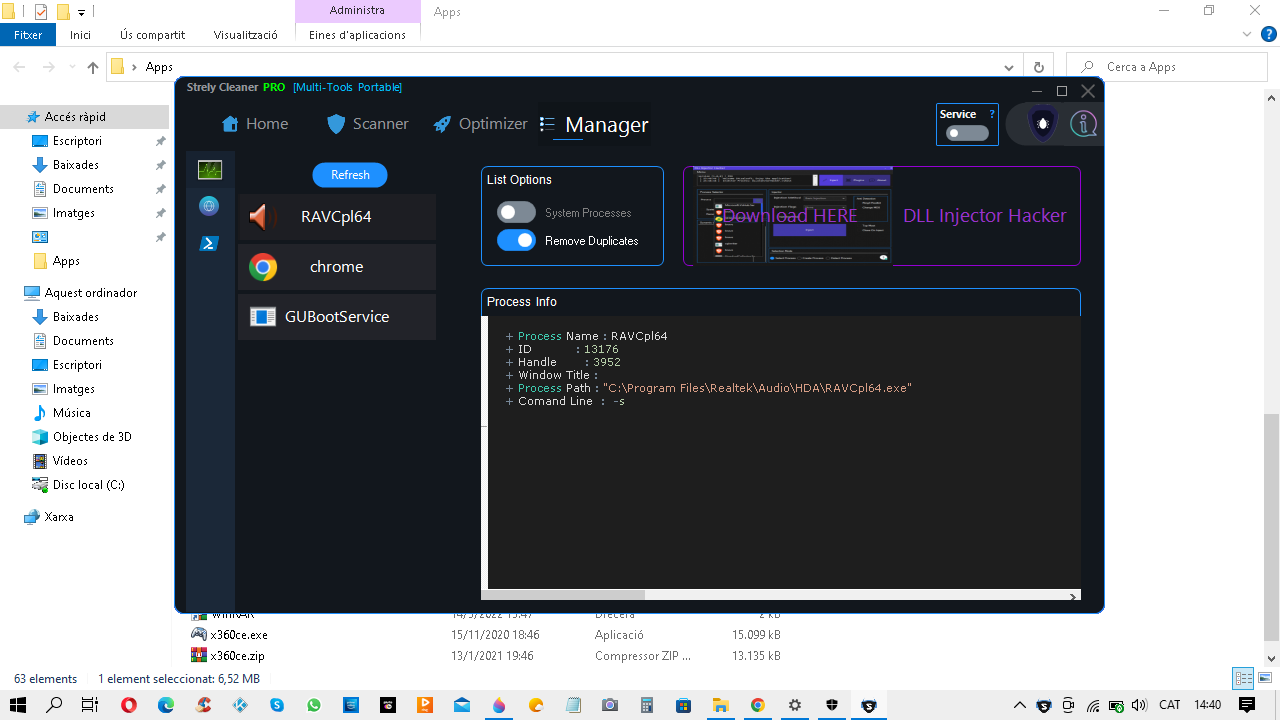Click the volume icon in system tray
The height and width of the screenshot is (720, 1280).
(1139, 705)
